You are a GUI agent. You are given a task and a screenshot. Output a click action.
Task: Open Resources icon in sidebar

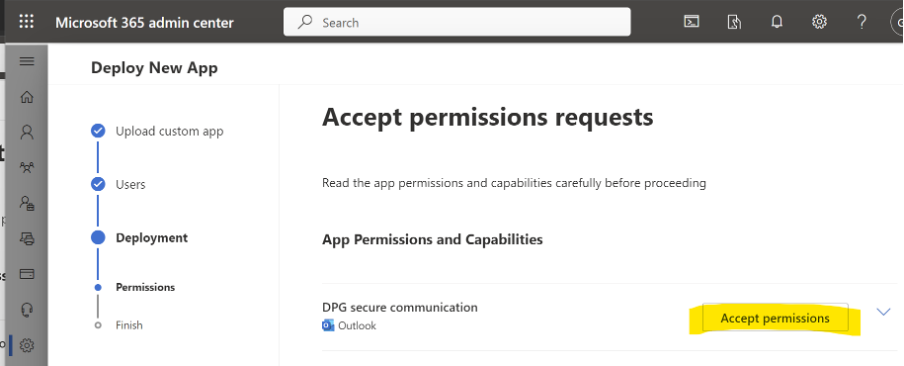(x=27, y=238)
